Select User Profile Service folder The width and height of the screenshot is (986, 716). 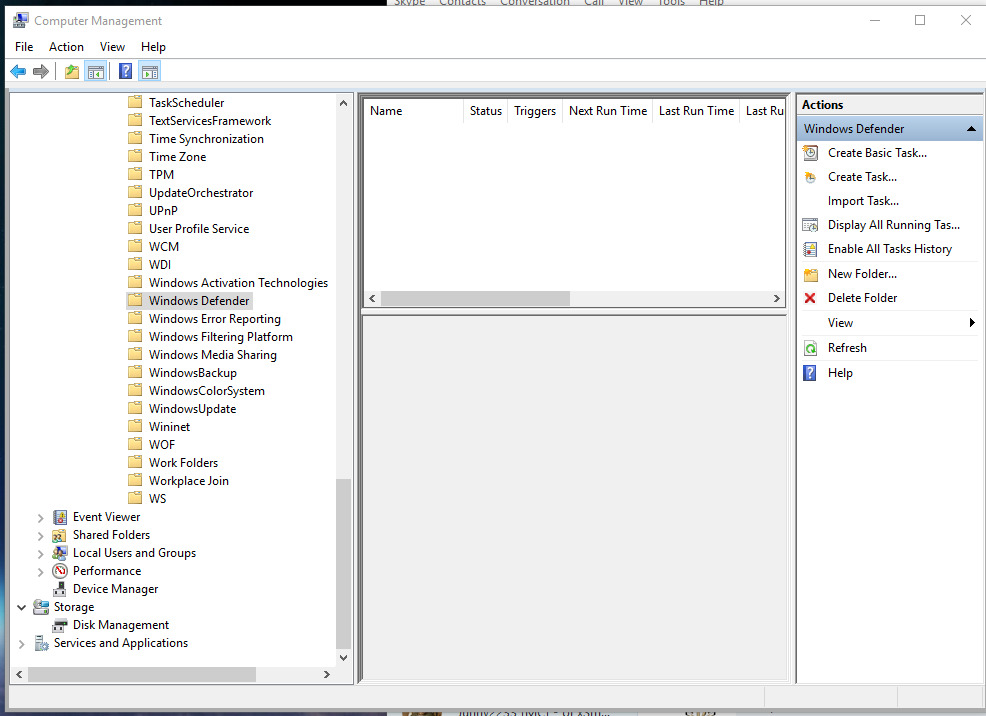click(199, 229)
